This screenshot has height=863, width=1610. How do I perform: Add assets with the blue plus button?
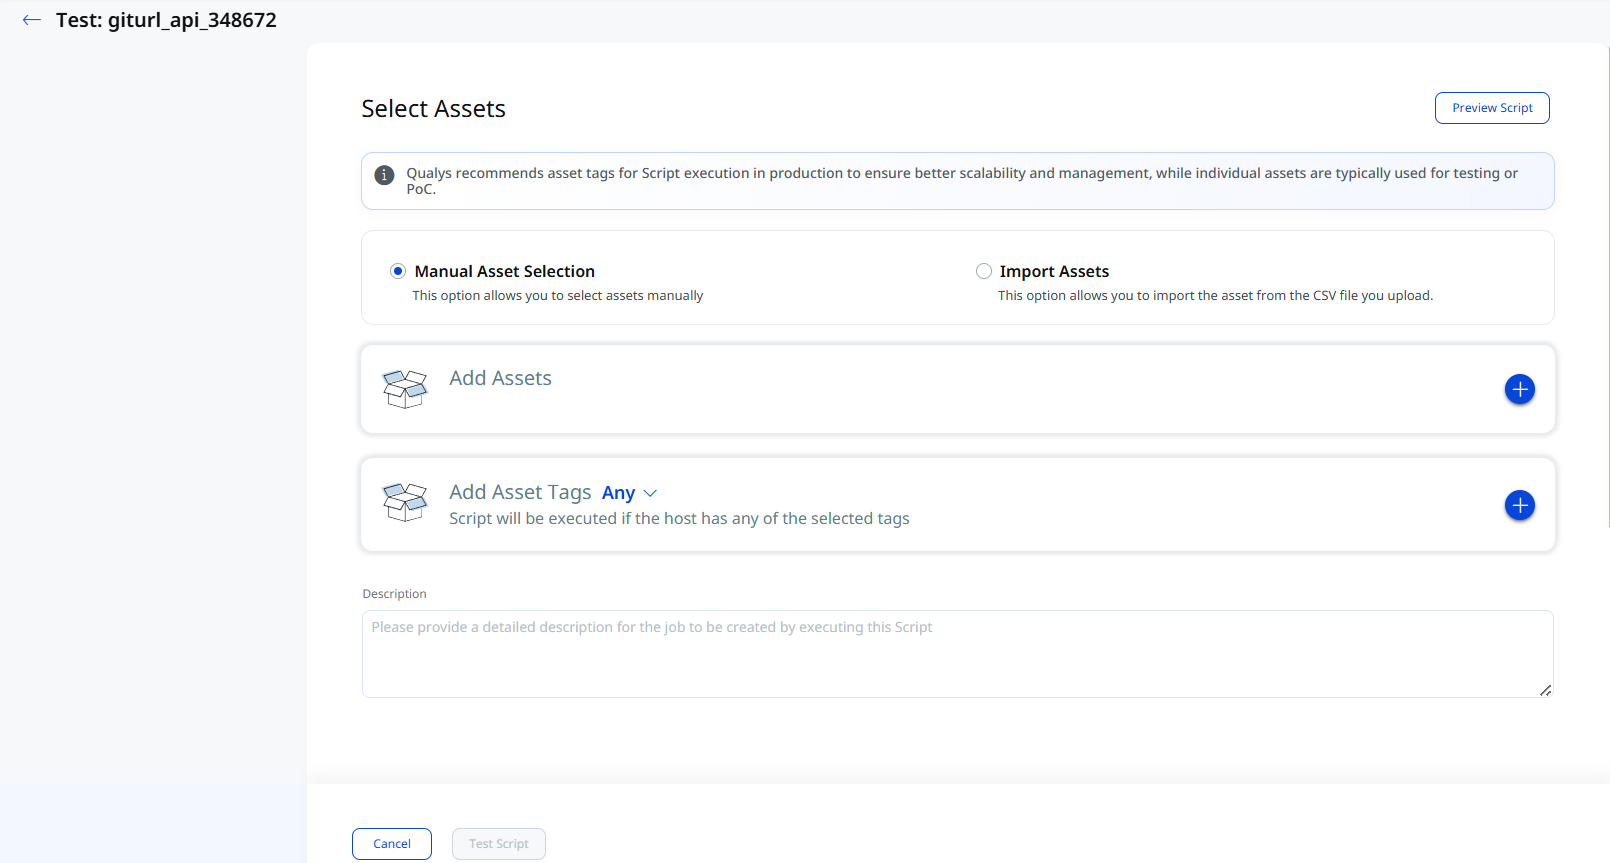click(1520, 389)
